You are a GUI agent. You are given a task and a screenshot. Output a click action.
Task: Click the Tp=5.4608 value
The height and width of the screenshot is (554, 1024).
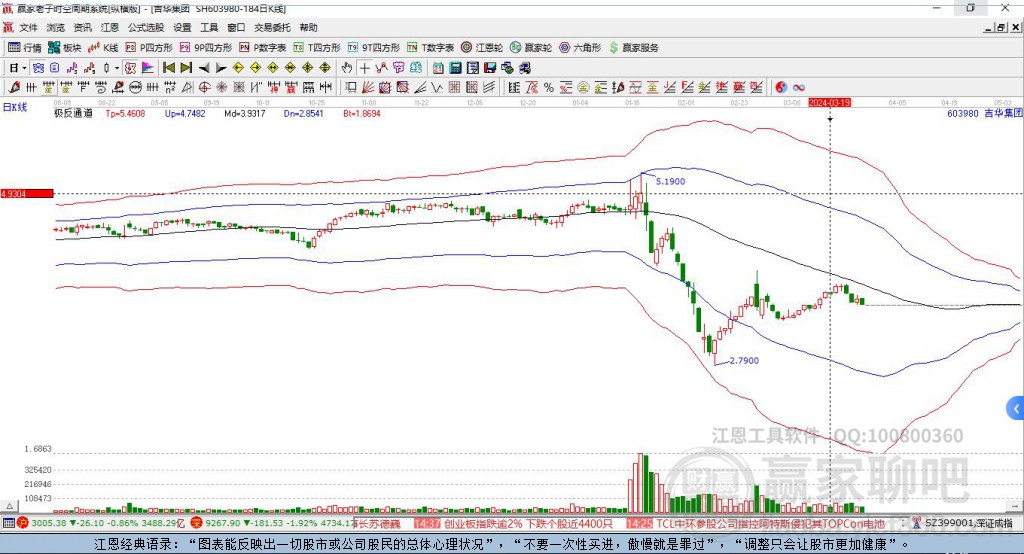125,114
